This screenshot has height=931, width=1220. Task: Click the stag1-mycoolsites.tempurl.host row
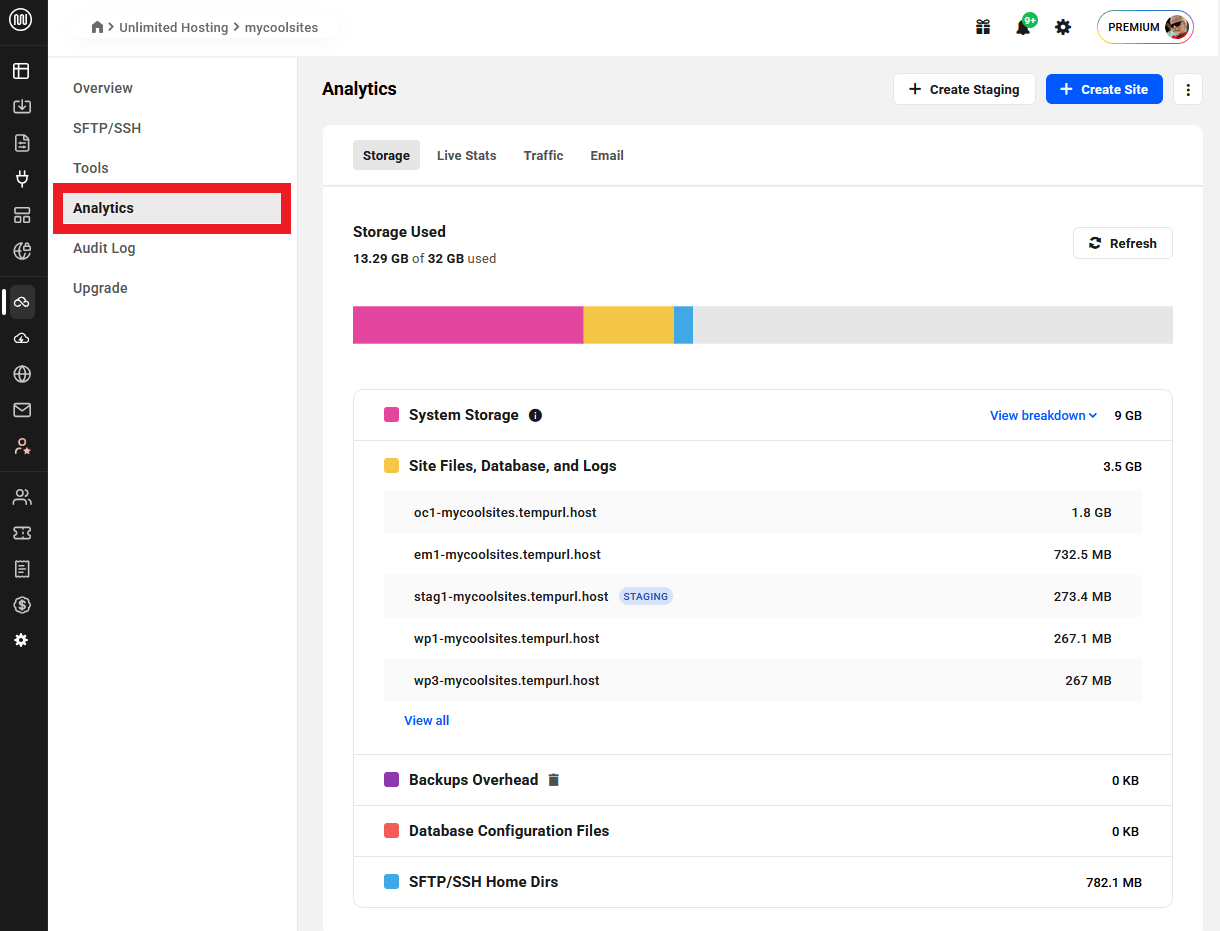point(763,596)
